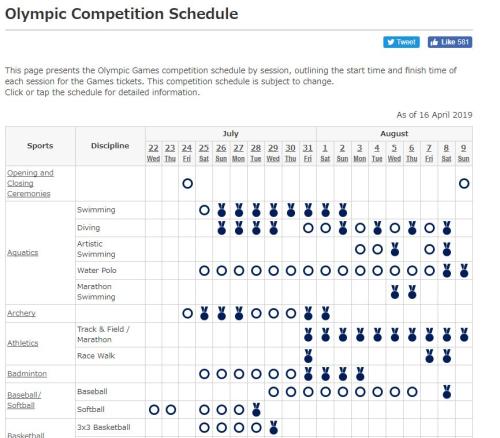The height and width of the screenshot is (438, 500).
Task: Click the Facebook Like 581 button
Action: pos(450,42)
